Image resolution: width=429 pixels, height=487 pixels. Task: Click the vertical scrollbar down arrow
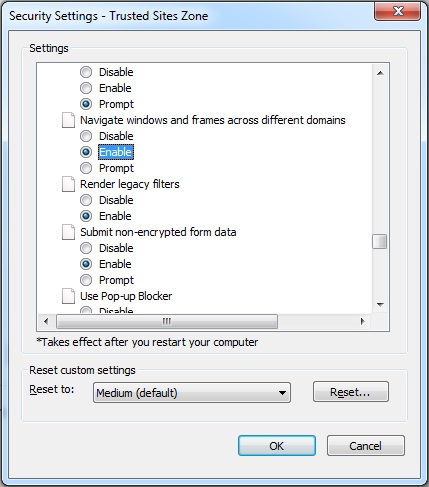[380, 304]
